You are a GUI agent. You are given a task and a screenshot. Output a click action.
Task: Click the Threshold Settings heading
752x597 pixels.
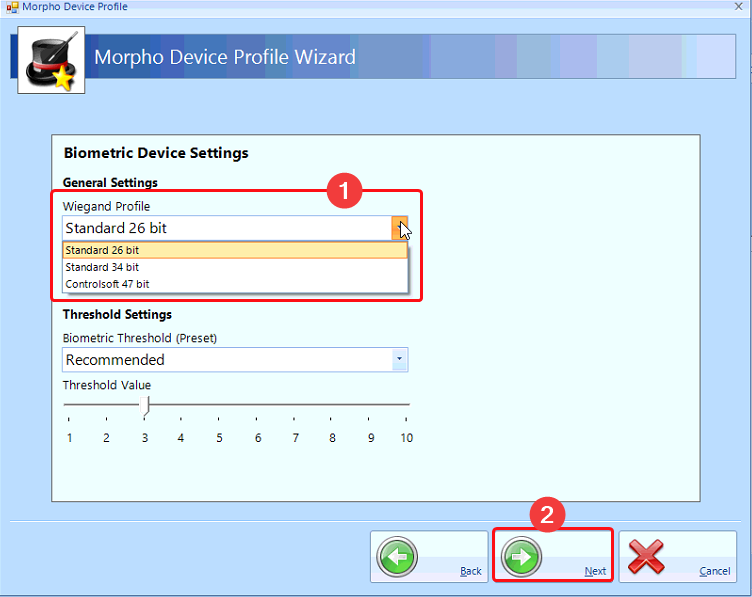point(118,315)
